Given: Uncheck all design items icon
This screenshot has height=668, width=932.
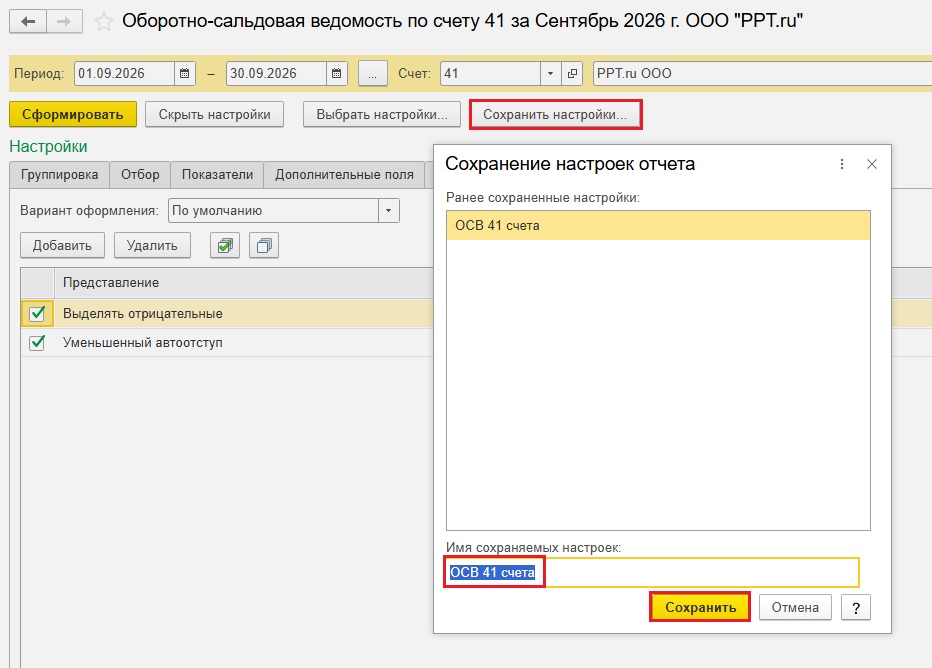Looking at the screenshot, I should click(264, 245).
